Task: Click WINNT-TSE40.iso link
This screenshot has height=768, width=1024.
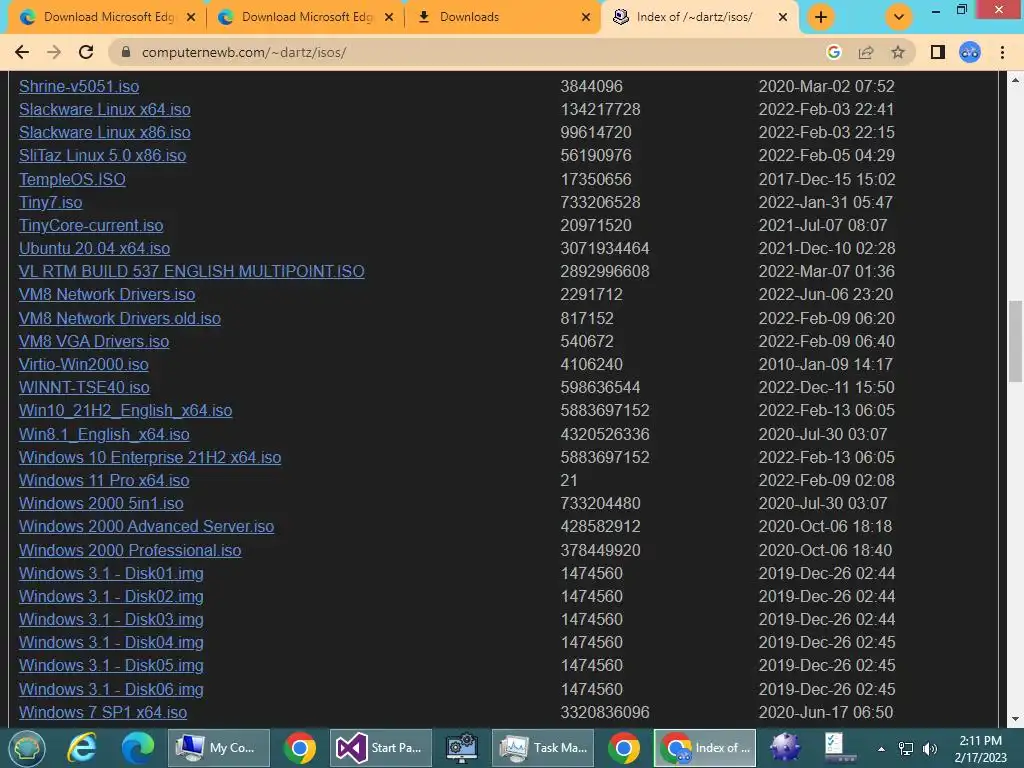Action: [x=84, y=387]
